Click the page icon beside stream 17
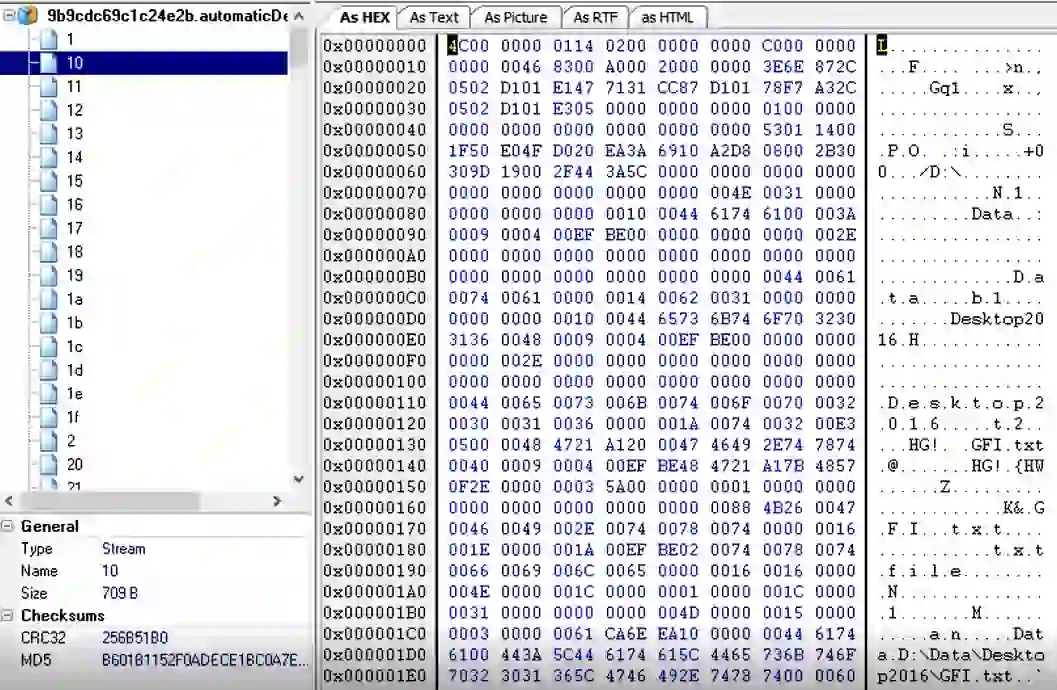1057x690 pixels. pos(49,228)
